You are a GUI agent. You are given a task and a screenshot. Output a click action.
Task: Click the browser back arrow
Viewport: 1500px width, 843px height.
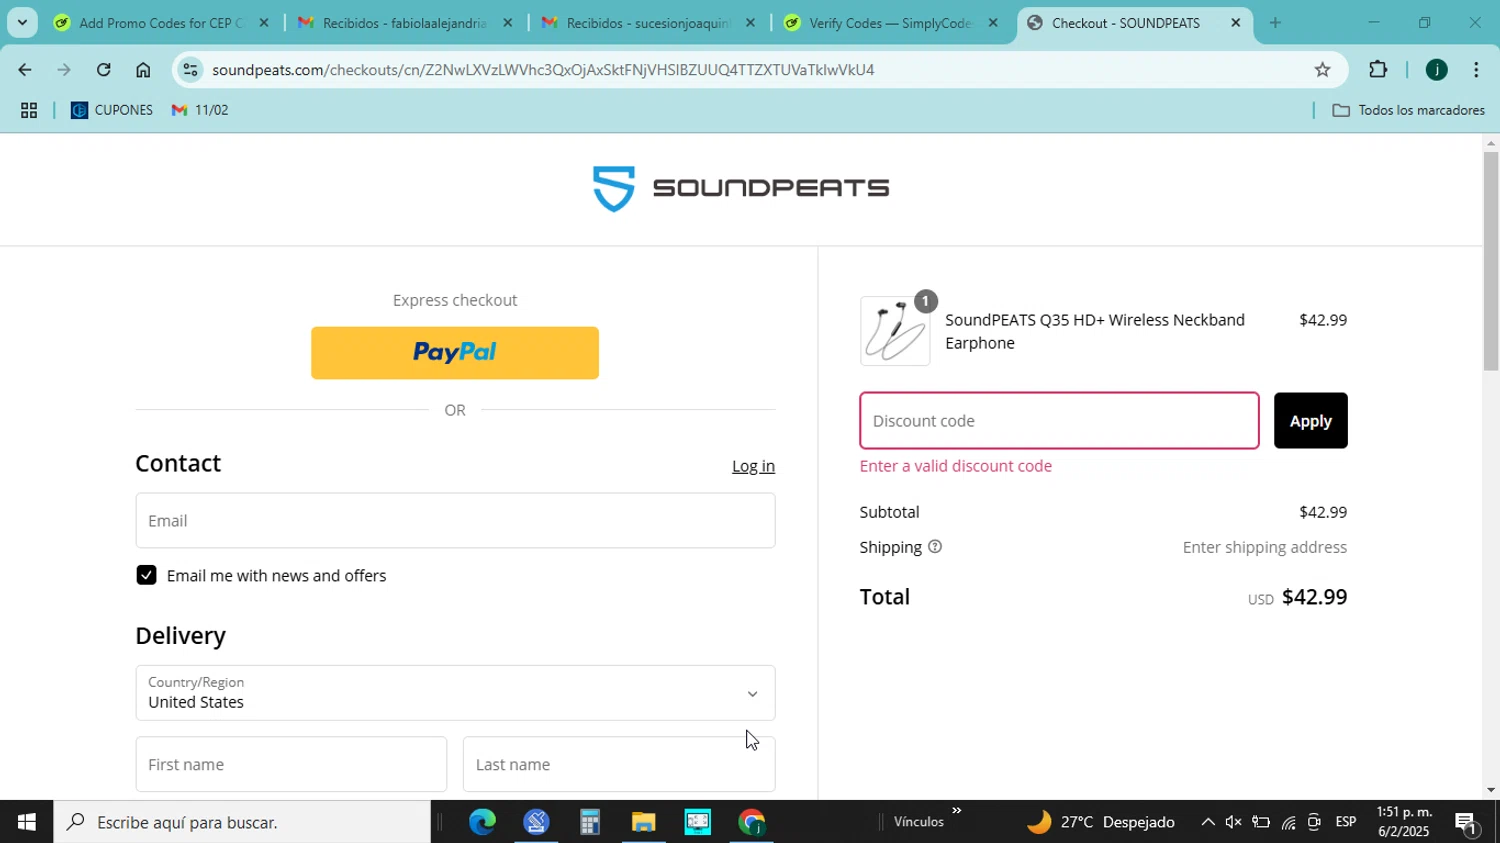pyautogui.click(x=24, y=70)
